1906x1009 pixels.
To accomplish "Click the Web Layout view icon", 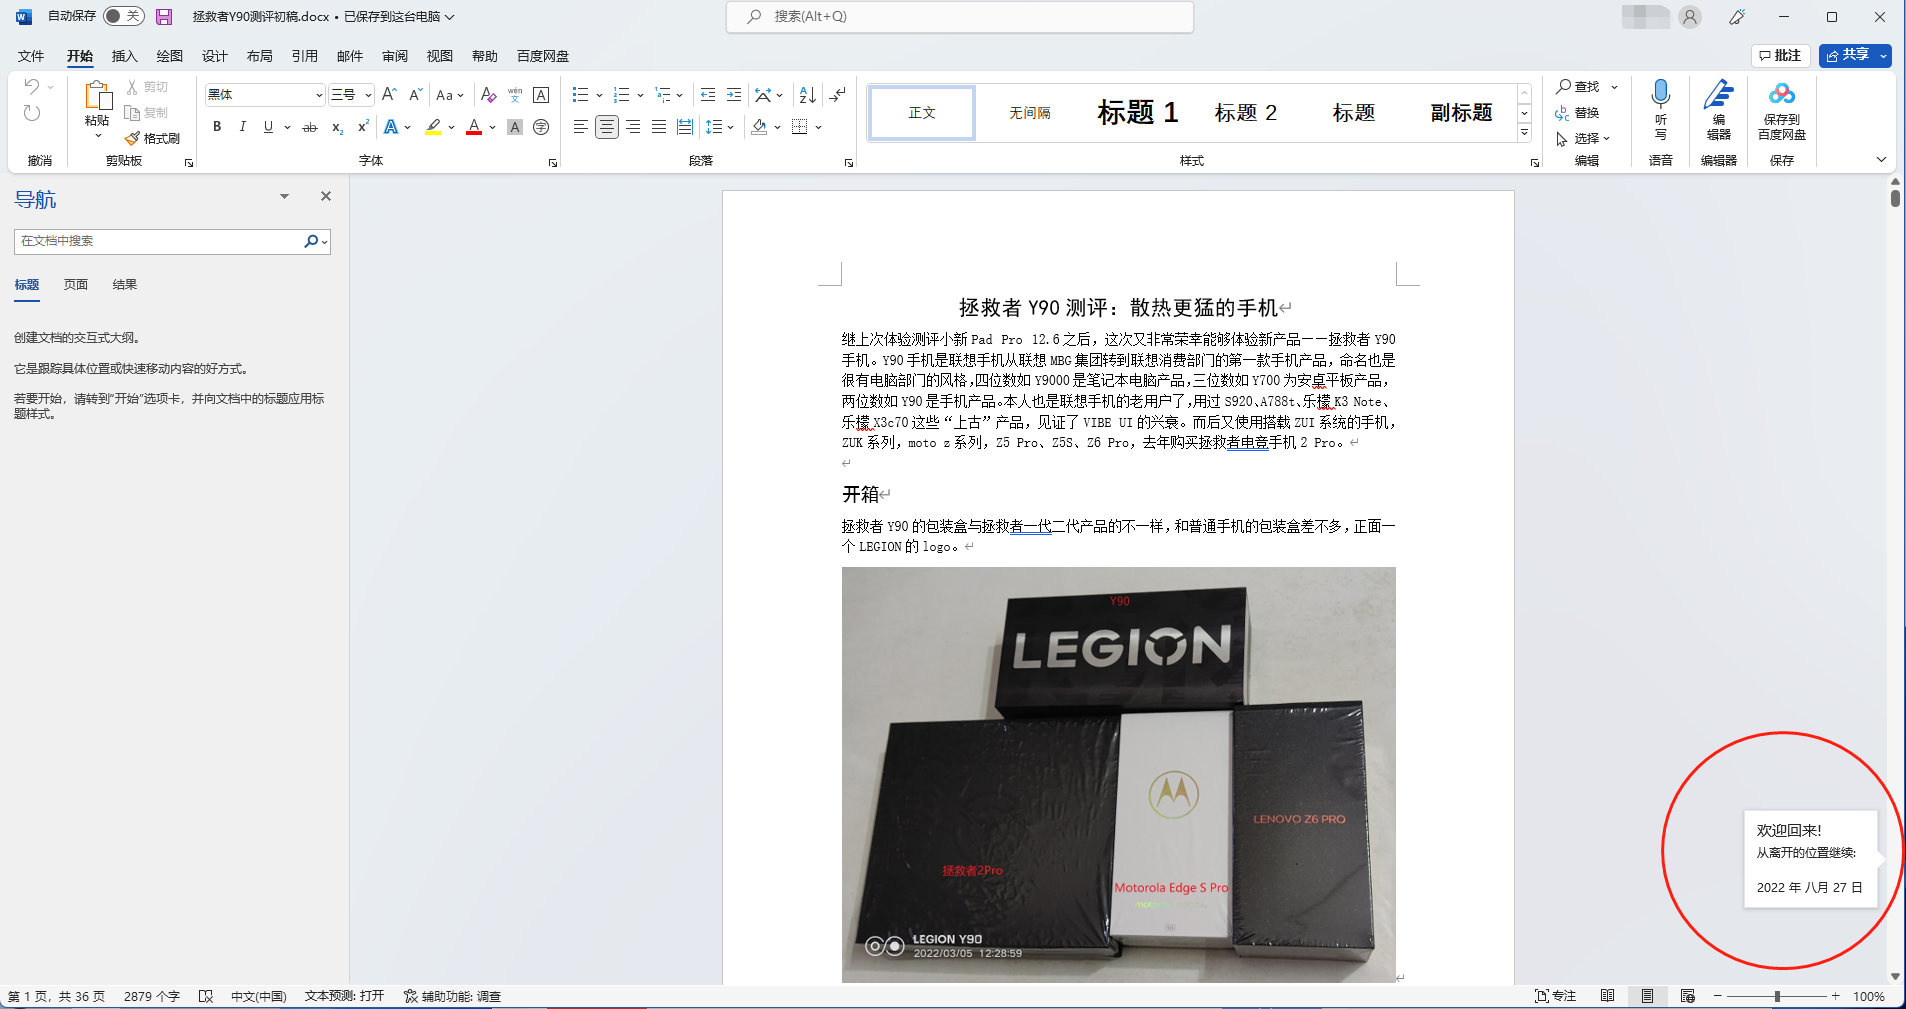I will [x=1688, y=996].
